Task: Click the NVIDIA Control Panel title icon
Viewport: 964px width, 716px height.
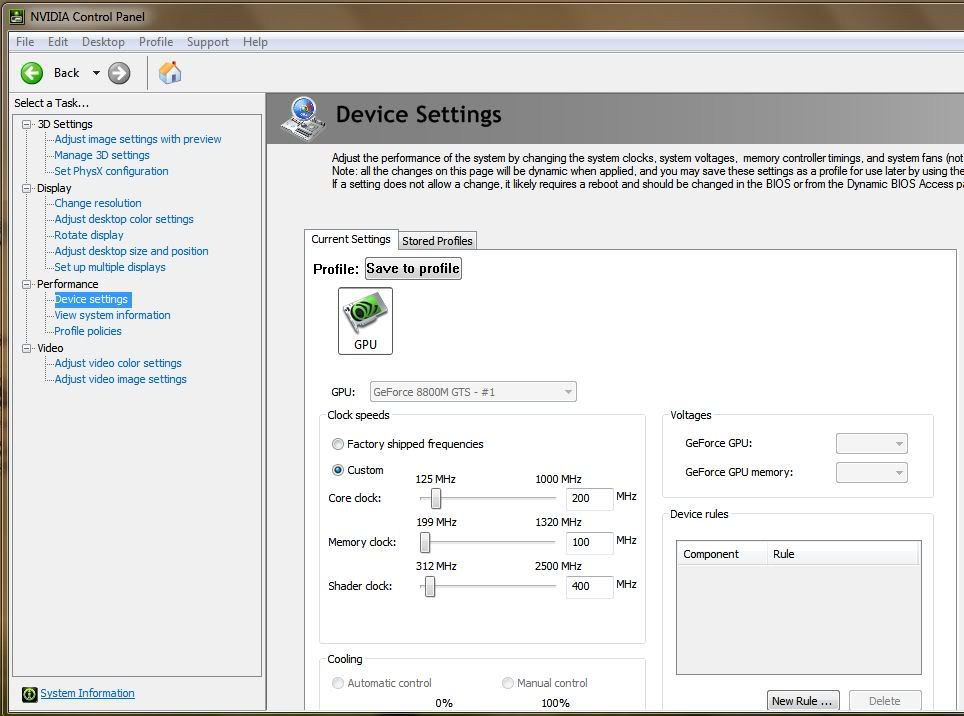Action: click(17, 17)
